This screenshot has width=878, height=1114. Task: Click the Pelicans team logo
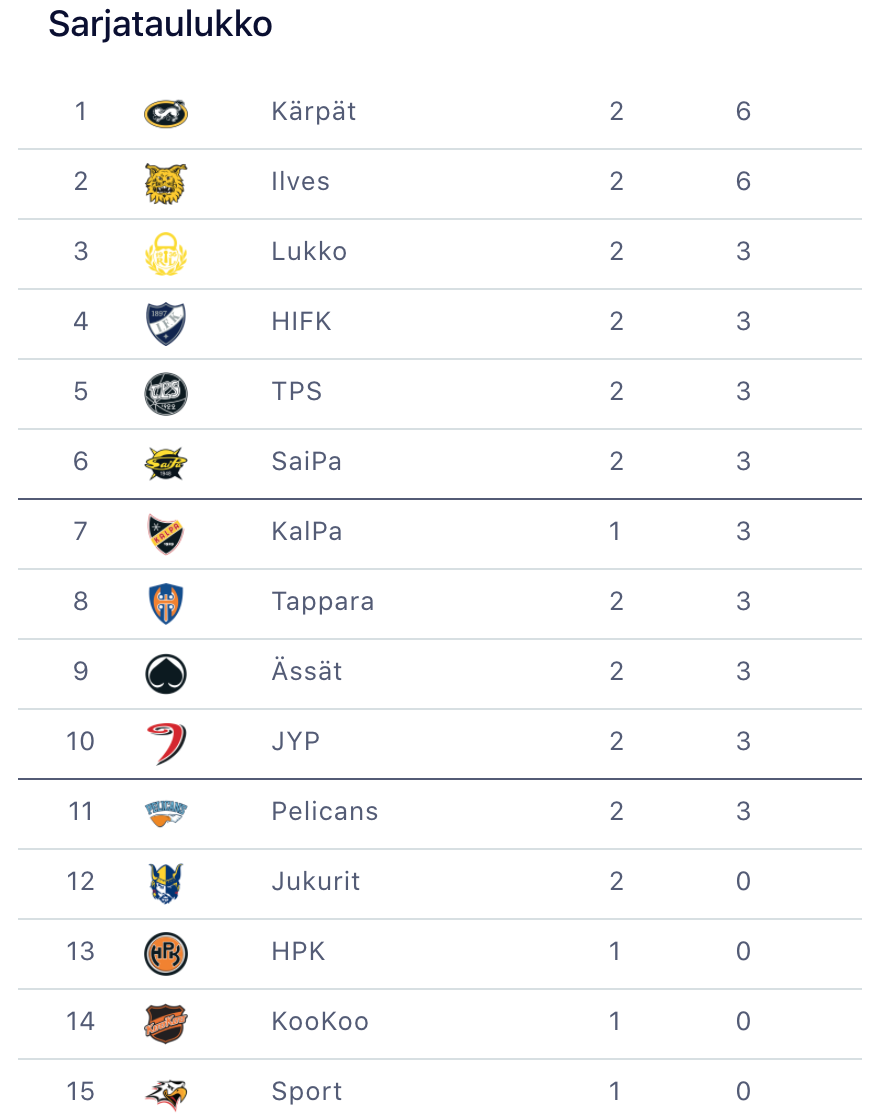(166, 812)
